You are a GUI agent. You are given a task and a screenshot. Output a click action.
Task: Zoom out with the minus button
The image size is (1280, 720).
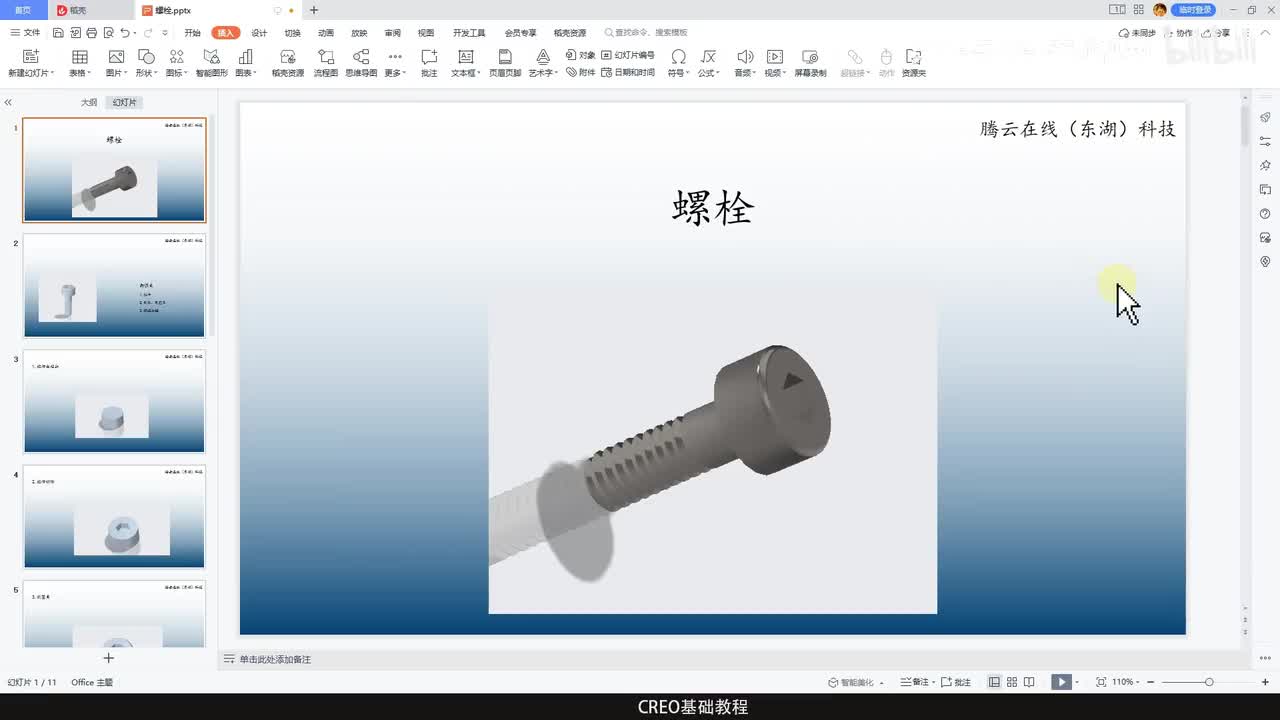1150,682
